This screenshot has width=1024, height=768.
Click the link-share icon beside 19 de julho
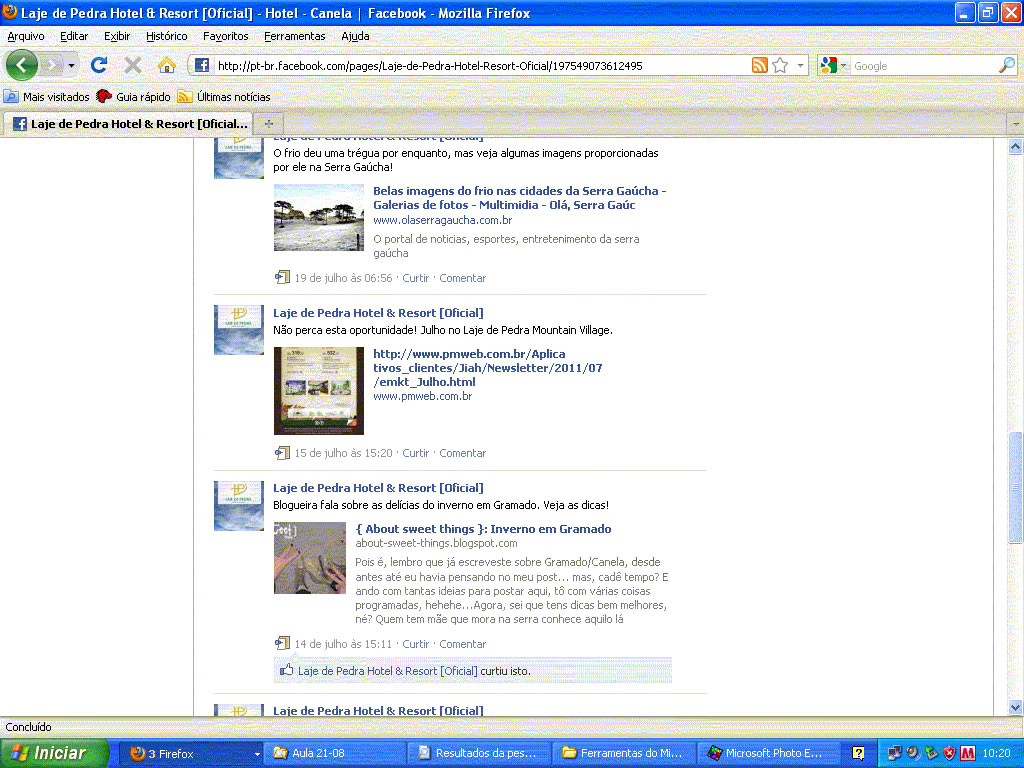(282, 278)
